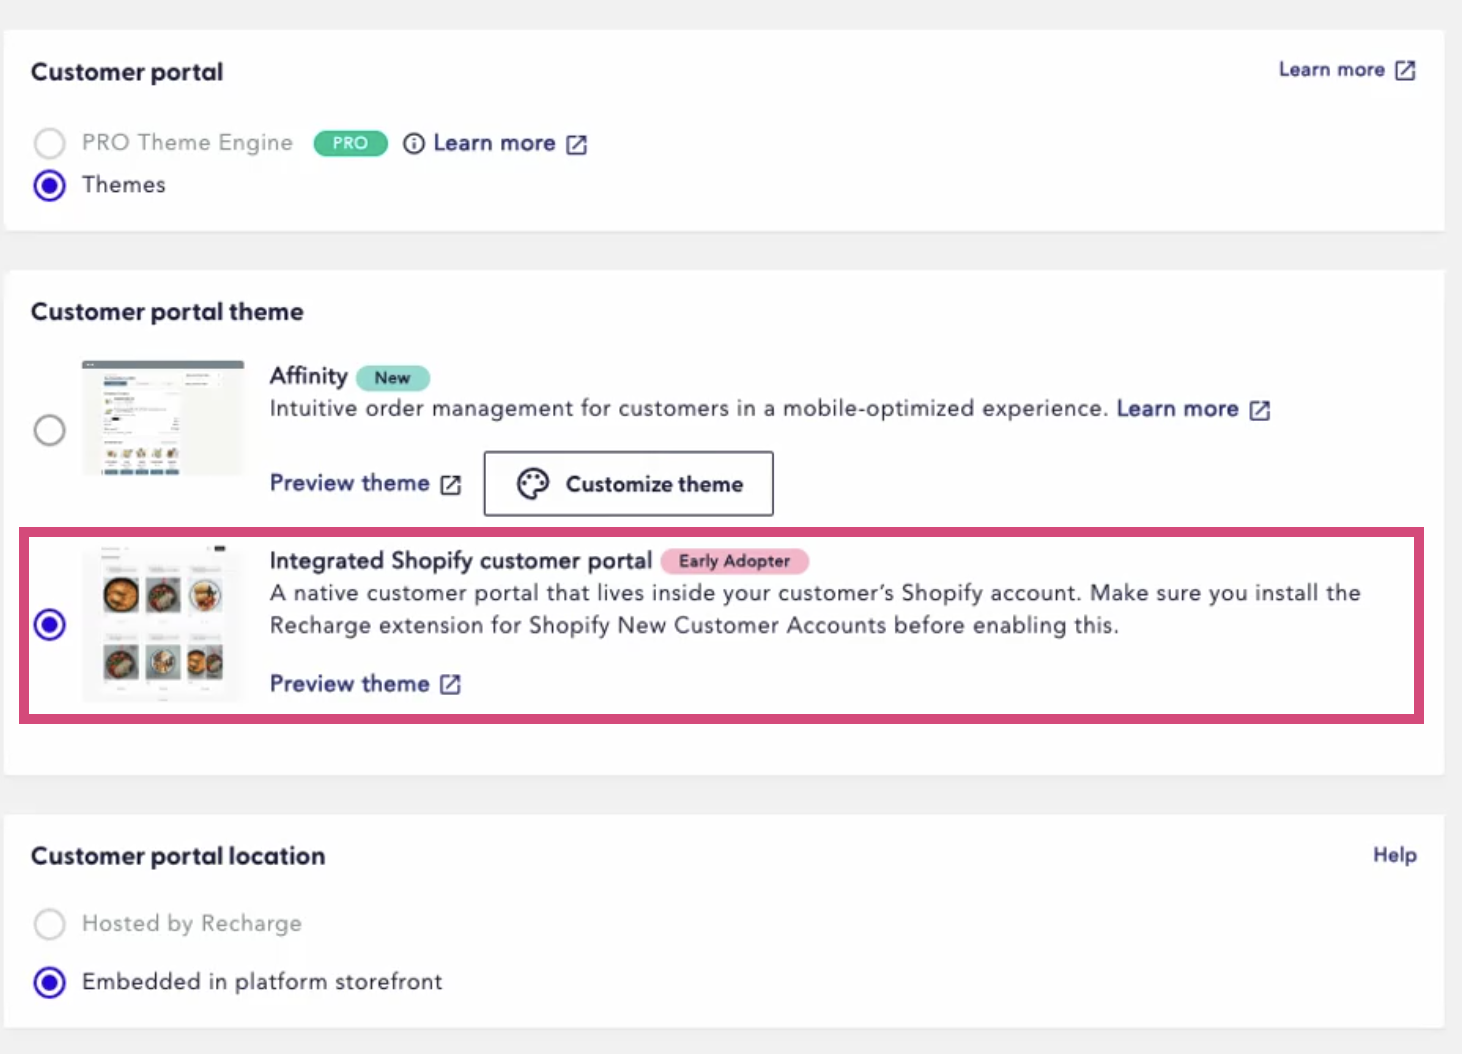This screenshot has width=1462, height=1054.
Task: Click the Early Adopter badge
Action: [x=734, y=561]
